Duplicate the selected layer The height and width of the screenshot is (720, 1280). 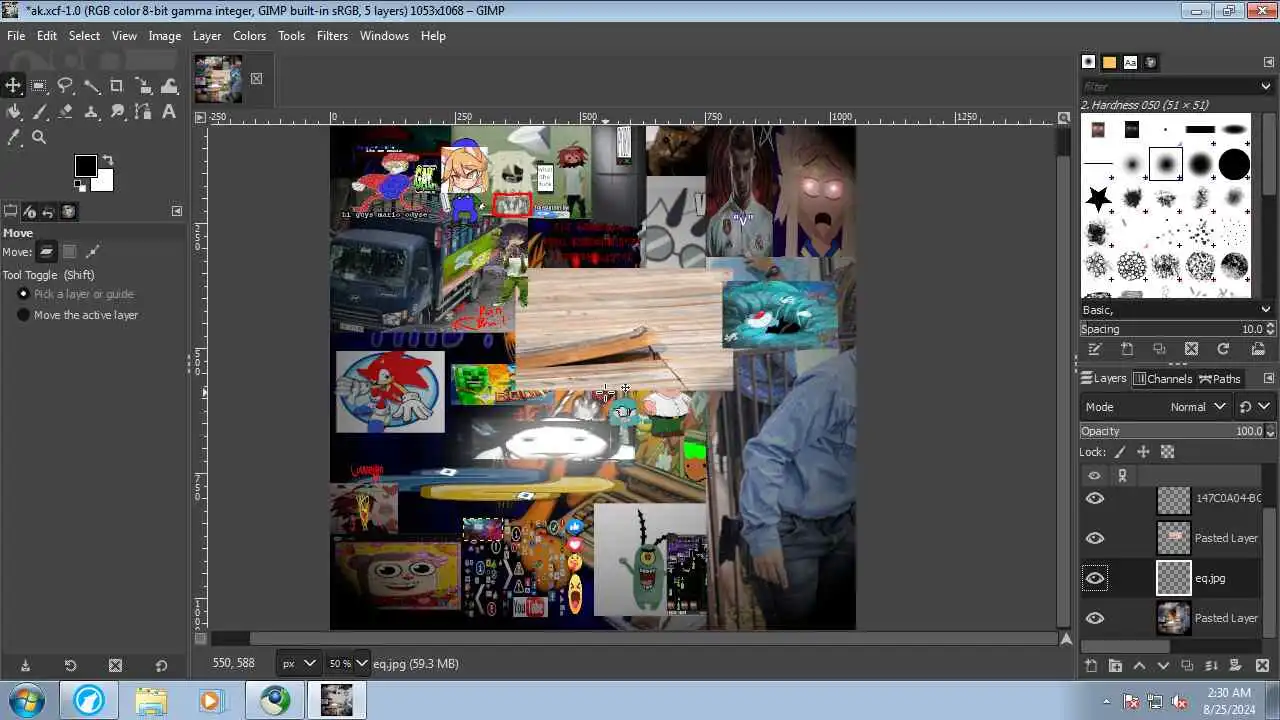click(1187, 666)
